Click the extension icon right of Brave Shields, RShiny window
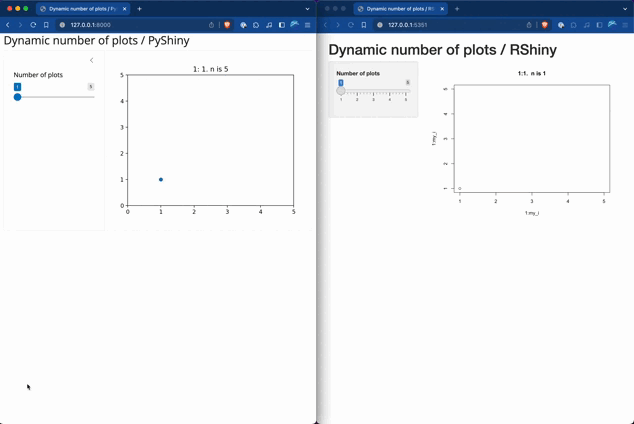Viewport: 634px width, 424px height. 561,25
